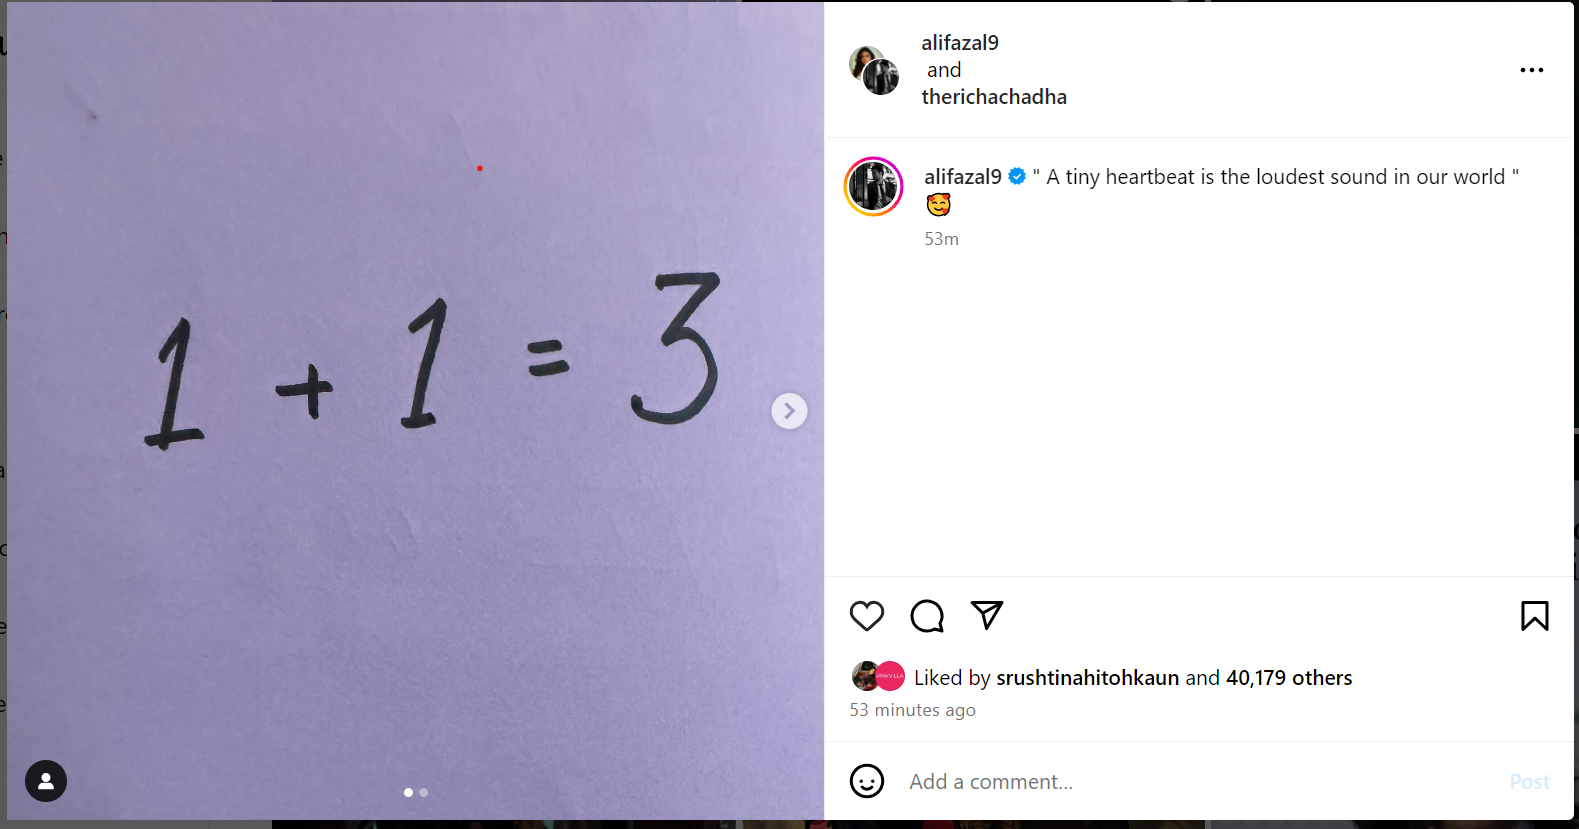Open the alifazal9 profile link in the header
The image size is (1579, 829).
pyautogui.click(x=960, y=43)
